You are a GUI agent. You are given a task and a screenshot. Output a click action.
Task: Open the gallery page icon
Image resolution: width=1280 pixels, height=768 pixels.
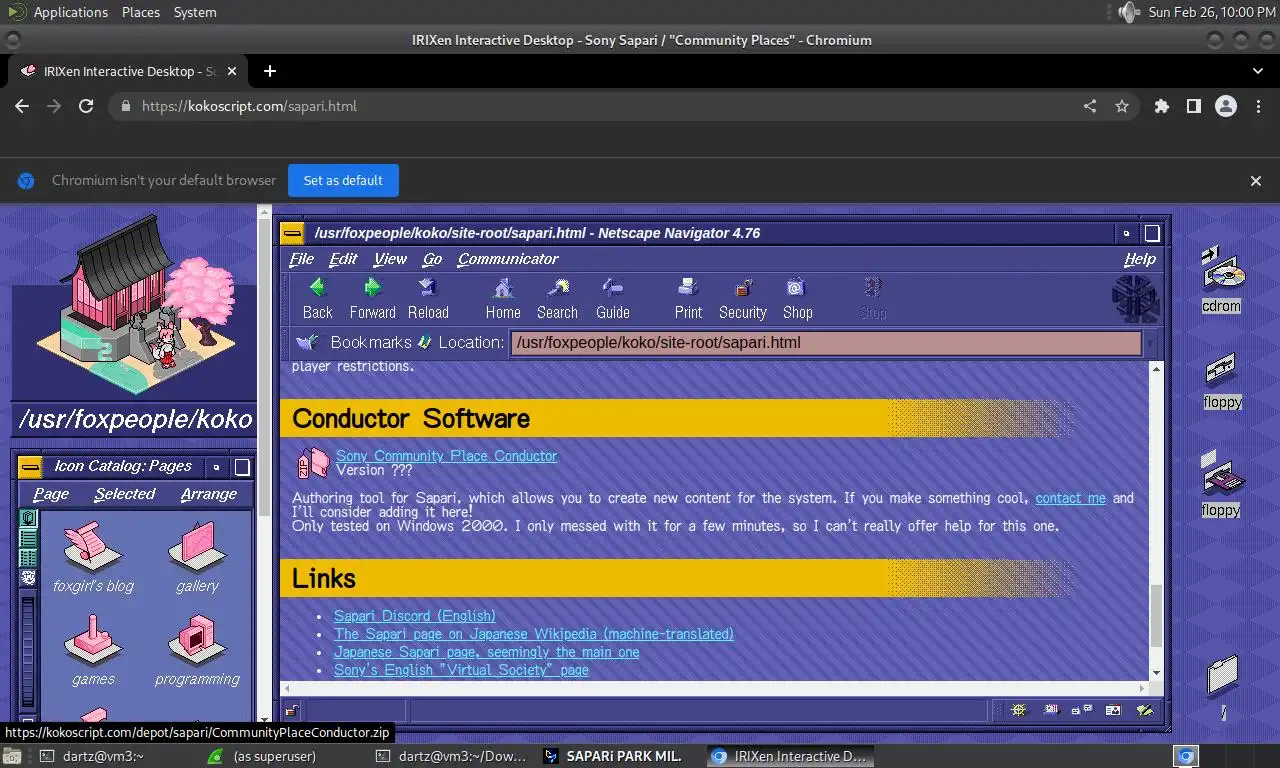point(197,546)
